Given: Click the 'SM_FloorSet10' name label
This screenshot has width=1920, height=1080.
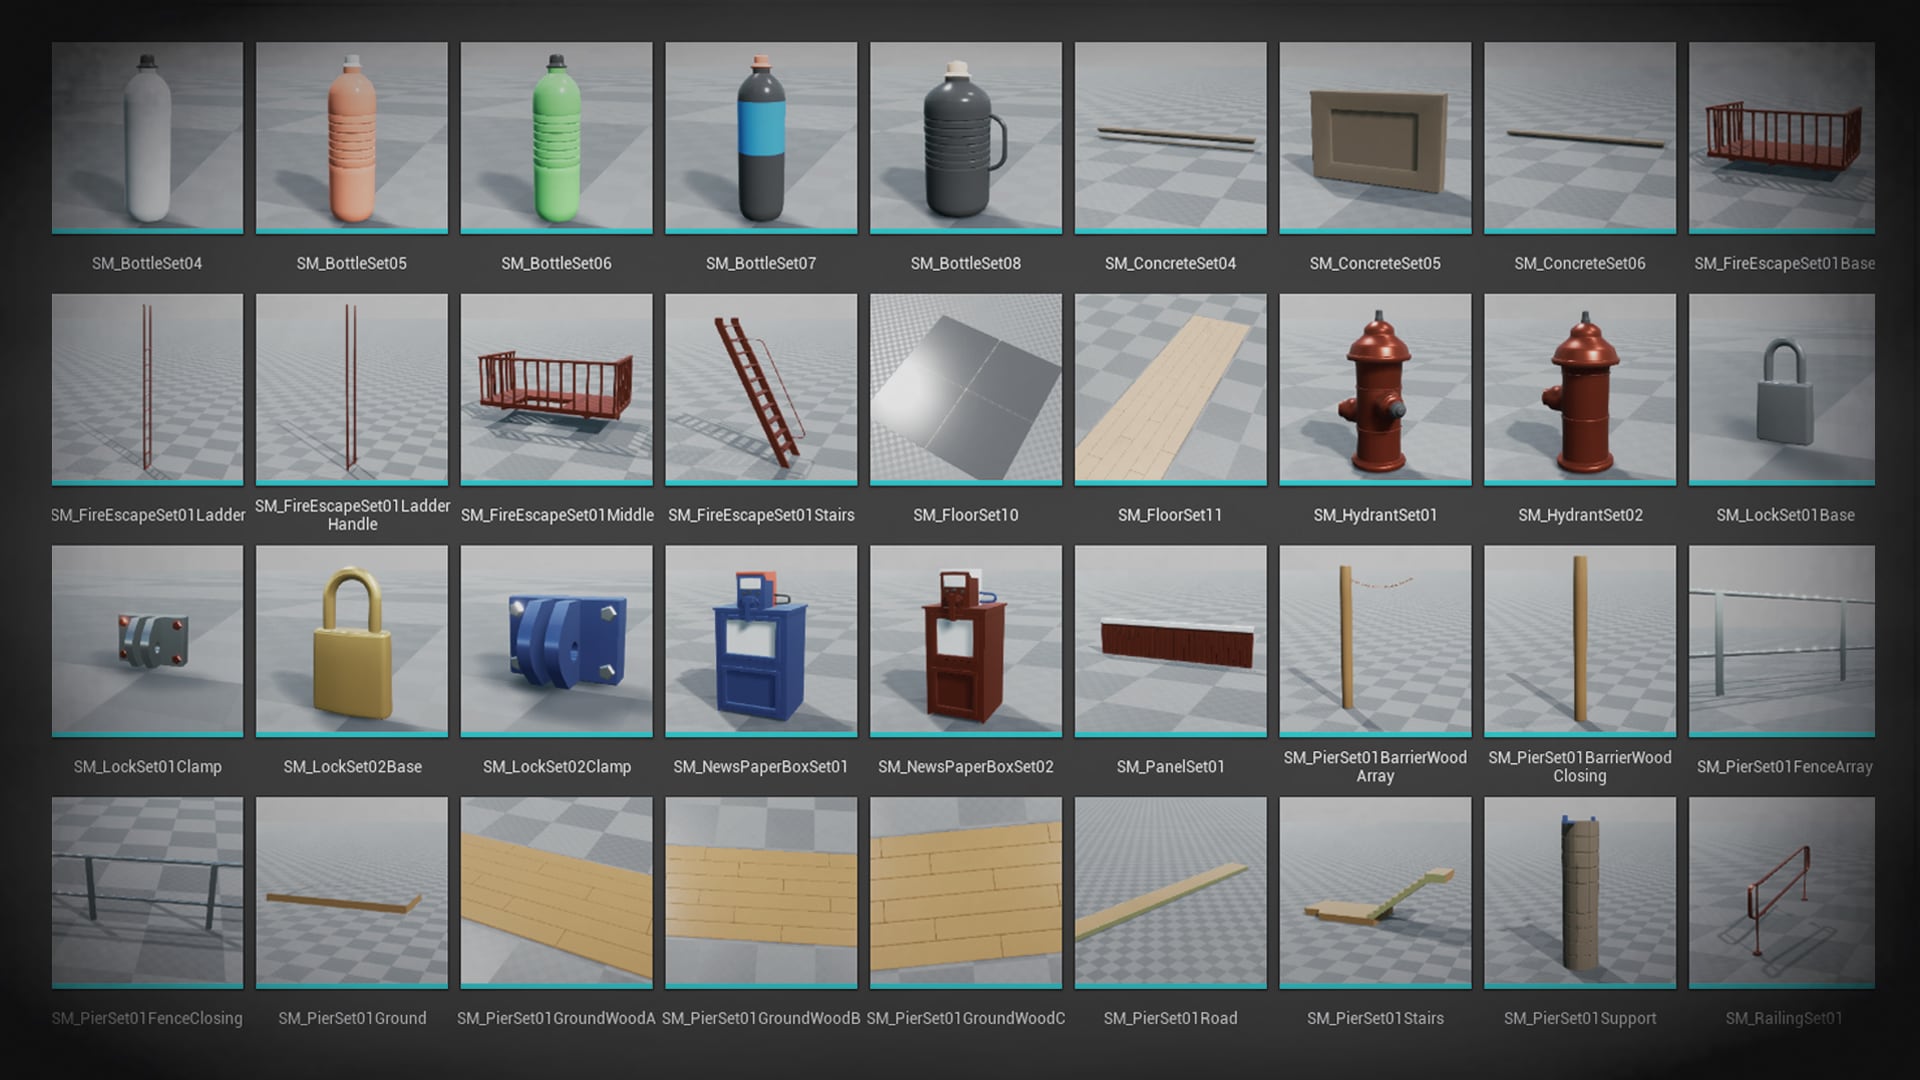Looking at the screenshot, I should (966, 515).
